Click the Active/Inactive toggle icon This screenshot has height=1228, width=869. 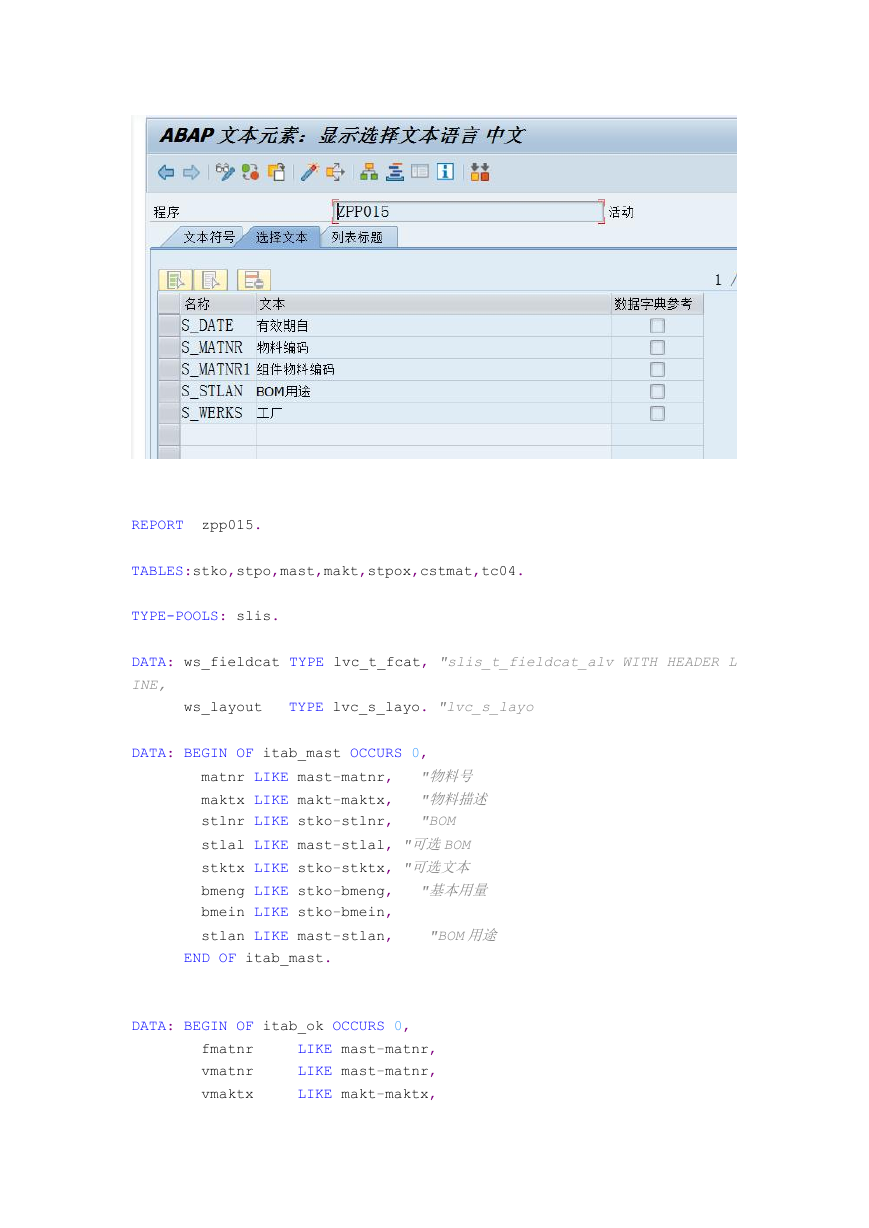point(250,172)
